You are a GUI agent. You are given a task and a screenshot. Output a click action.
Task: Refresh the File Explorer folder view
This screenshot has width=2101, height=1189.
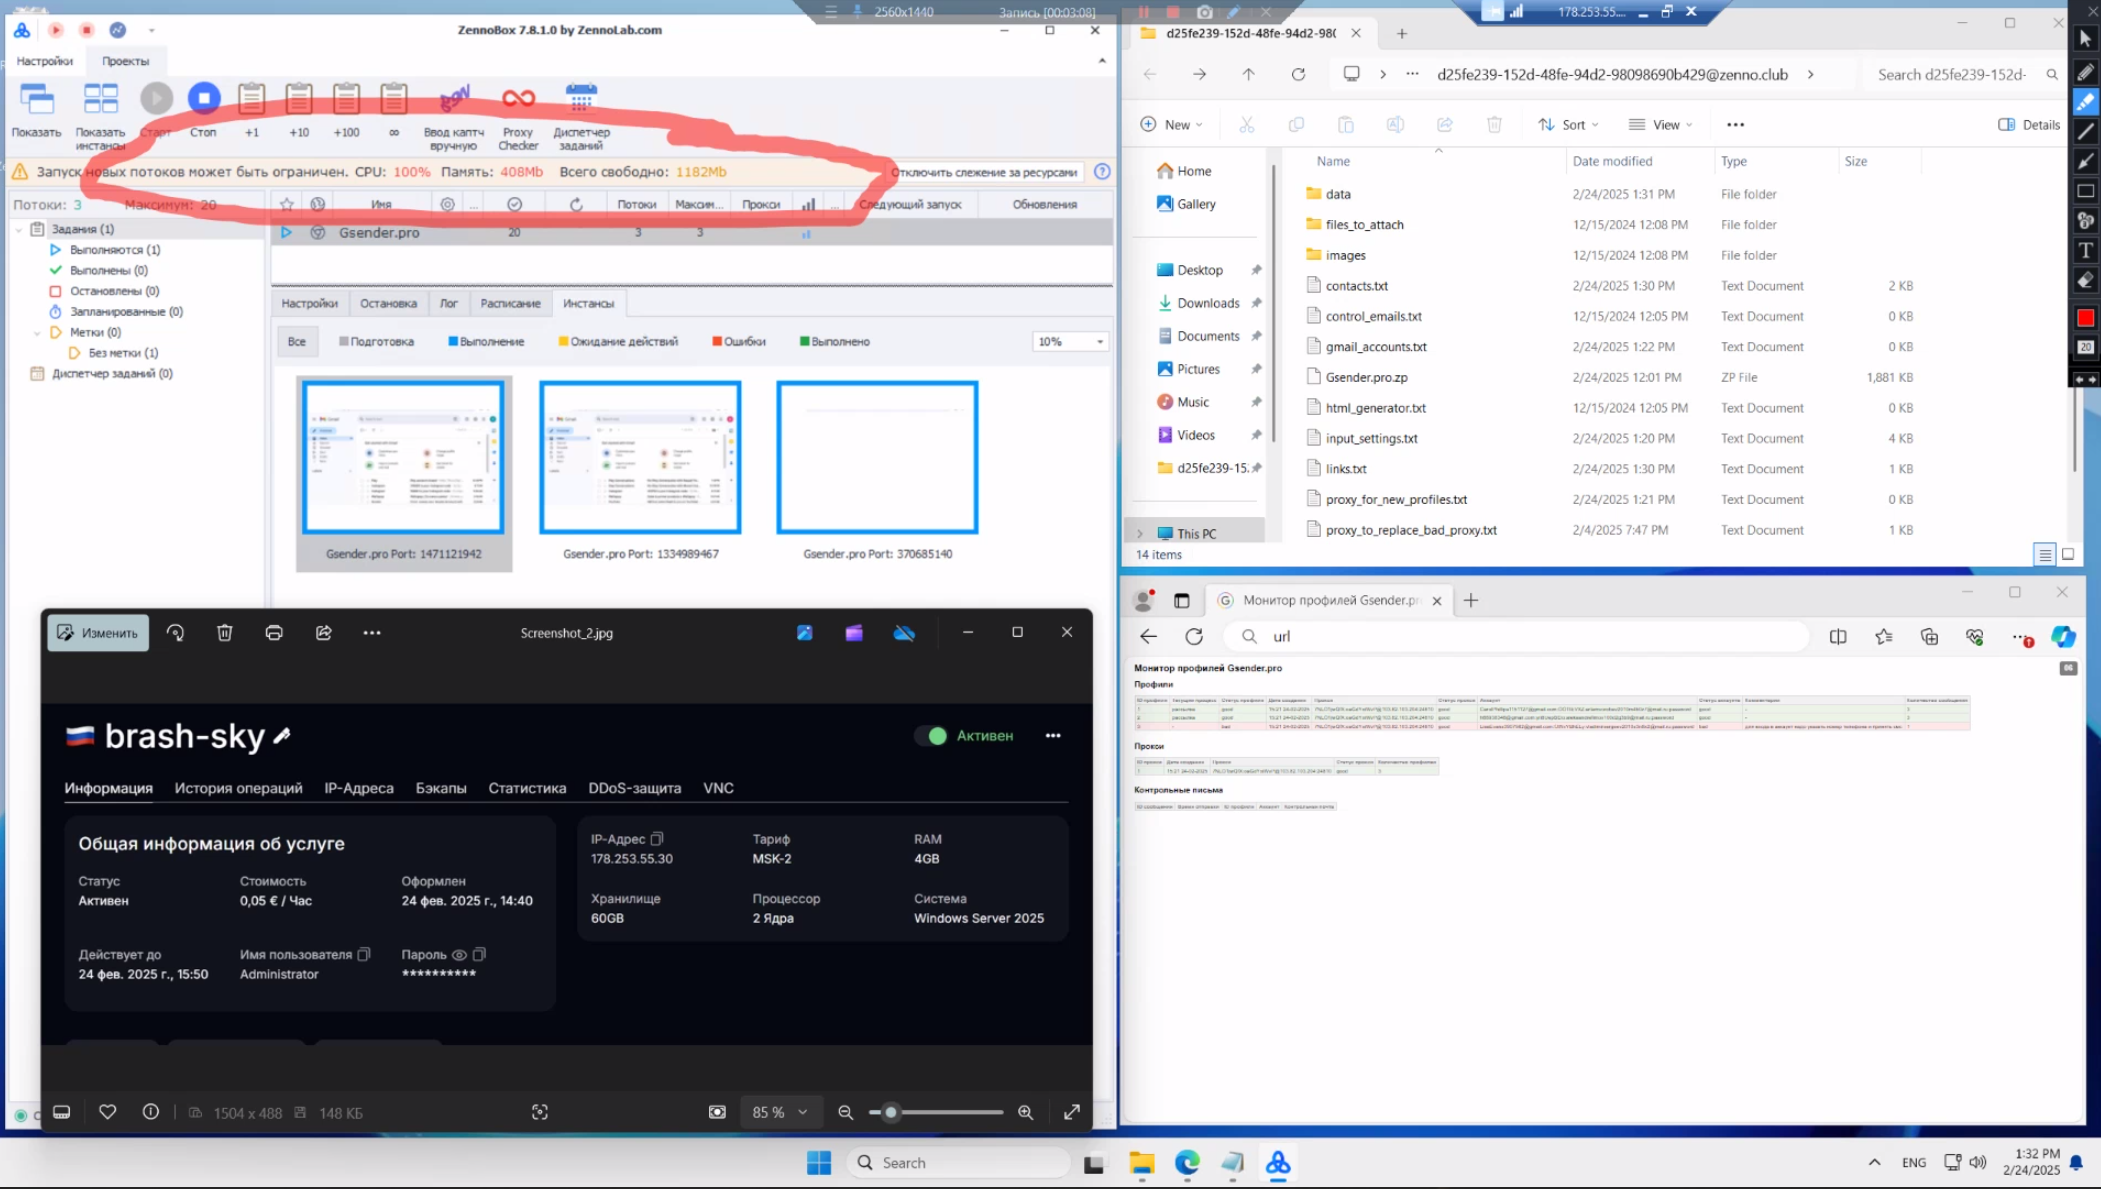point(1298,74)
